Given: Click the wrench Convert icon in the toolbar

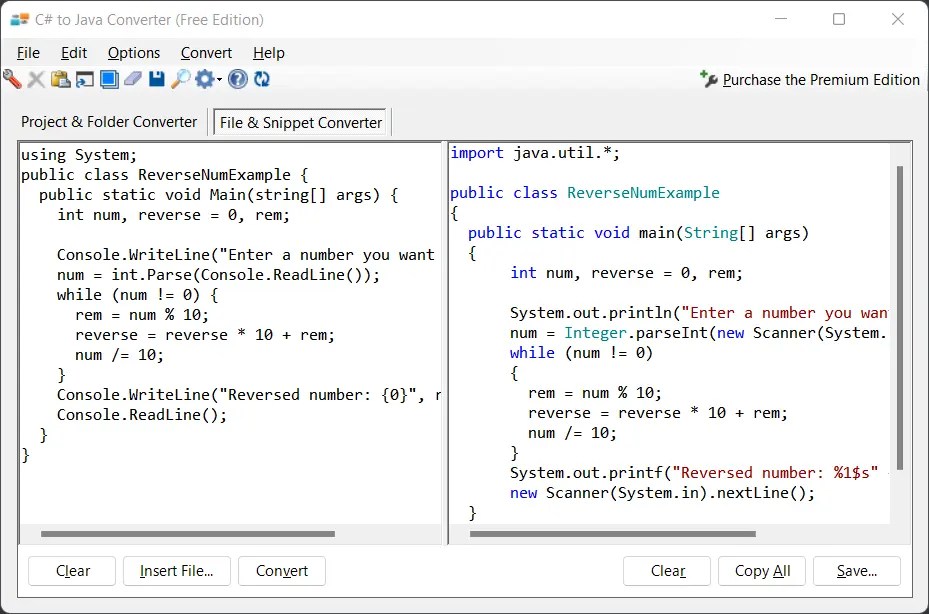Looking at the screenshot, I should (x=12, y=78).
